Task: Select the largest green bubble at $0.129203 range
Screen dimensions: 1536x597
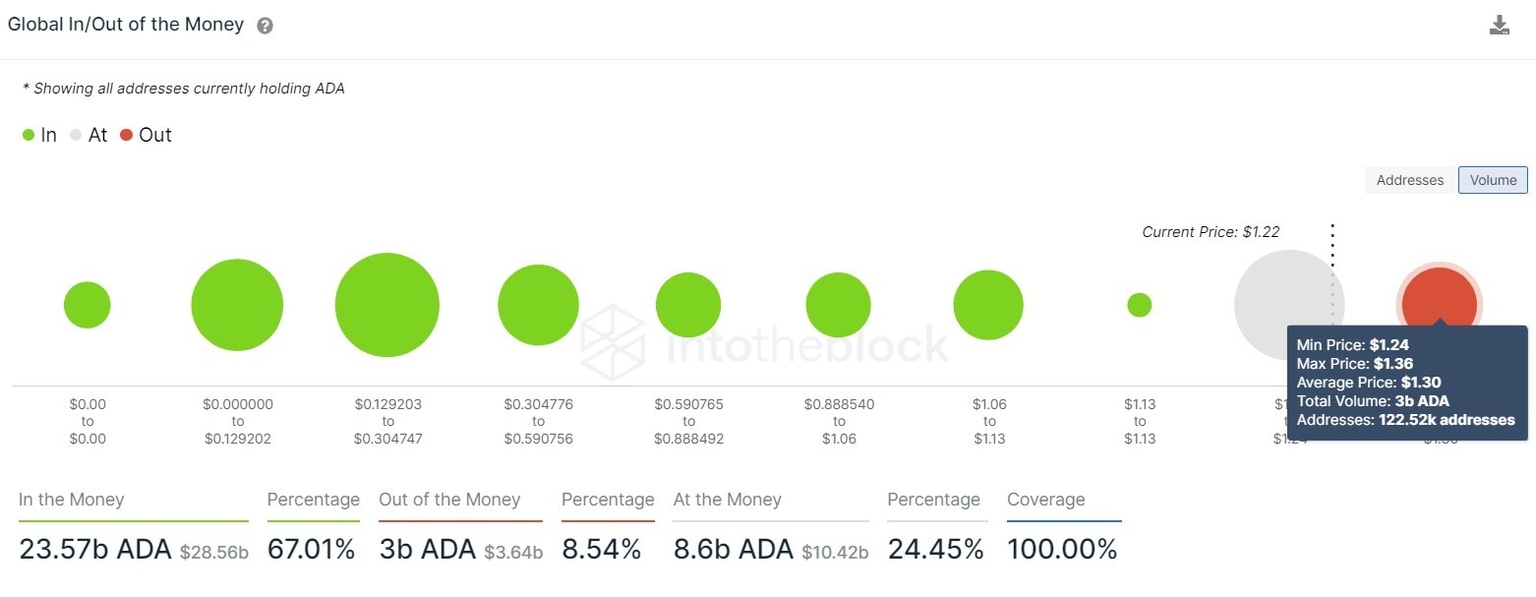Action: pos(387,305)
